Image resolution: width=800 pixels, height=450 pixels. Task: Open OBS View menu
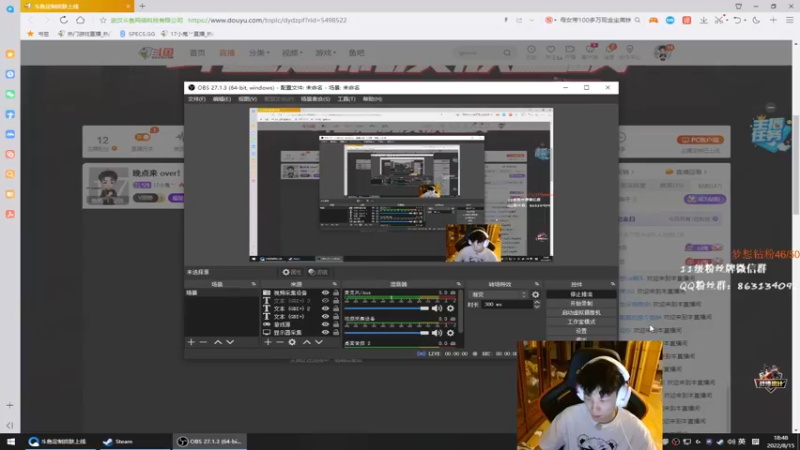coord(247,99)
